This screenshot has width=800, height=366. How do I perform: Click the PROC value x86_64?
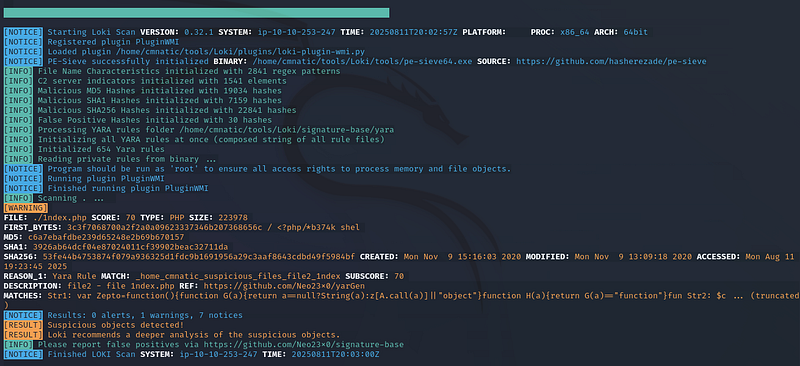click(x=574, y=32)
